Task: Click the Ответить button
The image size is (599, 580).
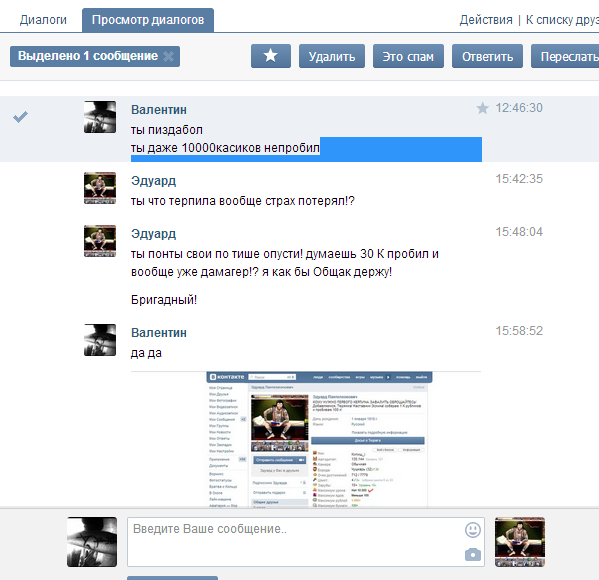Action: point(487,56)
